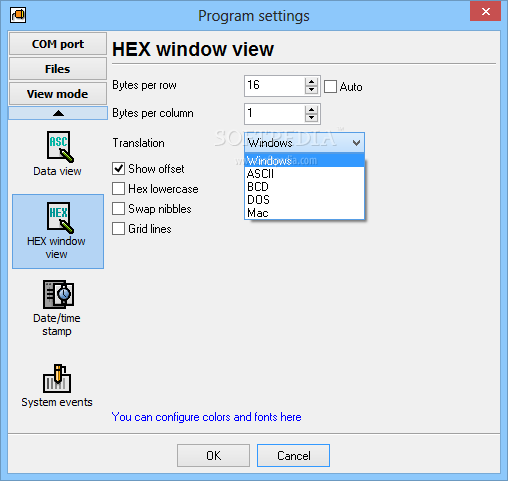Follow the configure colors and fonts link
Viewport: 508px width, 481px height.
point(206,417)
